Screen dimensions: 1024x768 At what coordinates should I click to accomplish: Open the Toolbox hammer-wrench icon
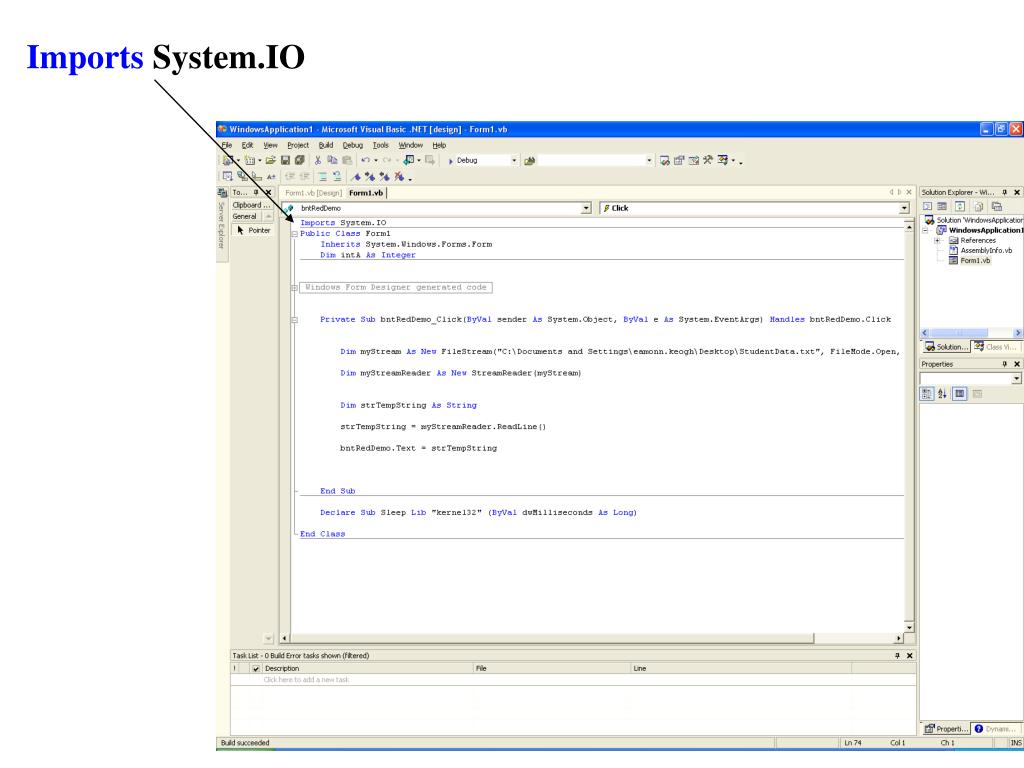click(x=707, y=160)
